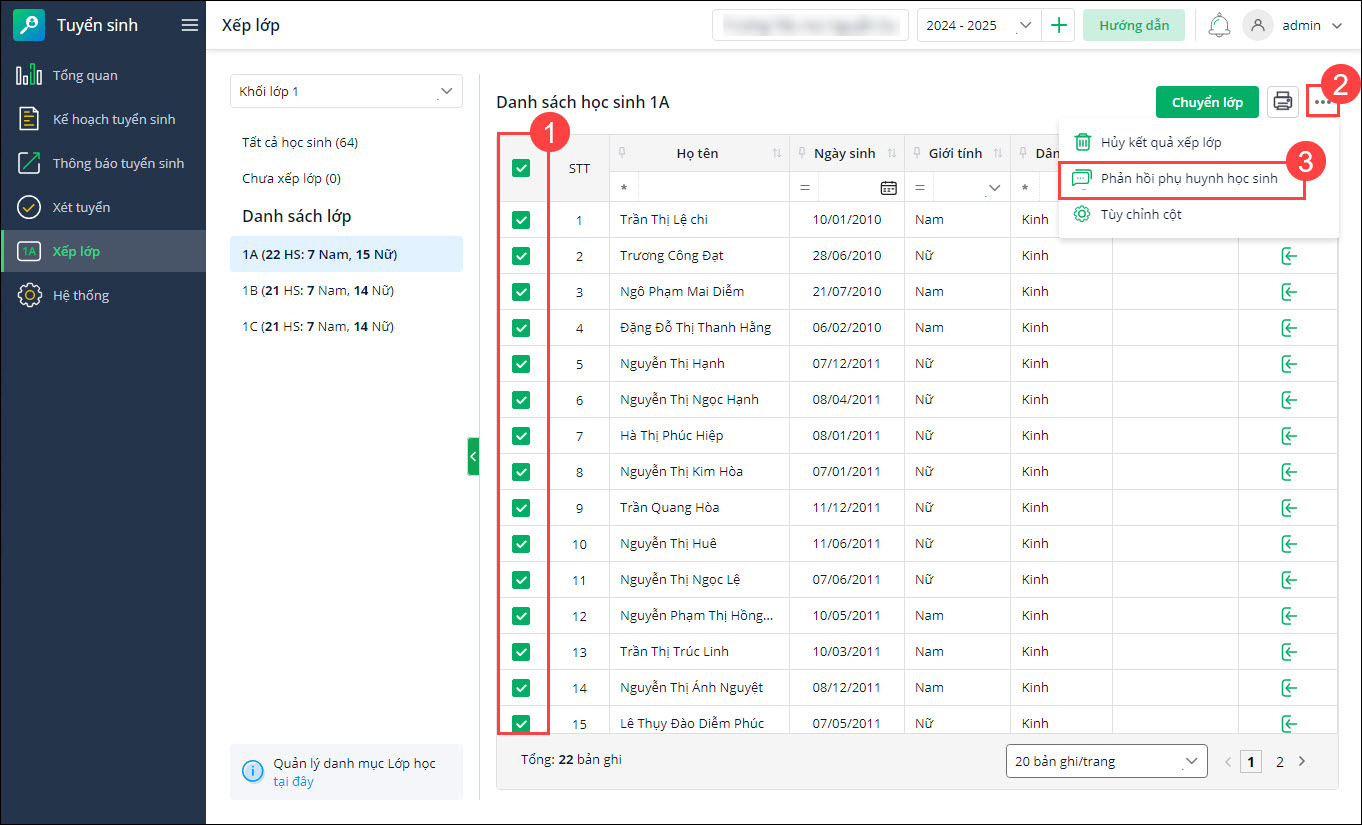Viewport: 1362px width, 825px height.
Task: Uncheck the row for Trần Thị Trúc Linh
Action: point(521,652)
